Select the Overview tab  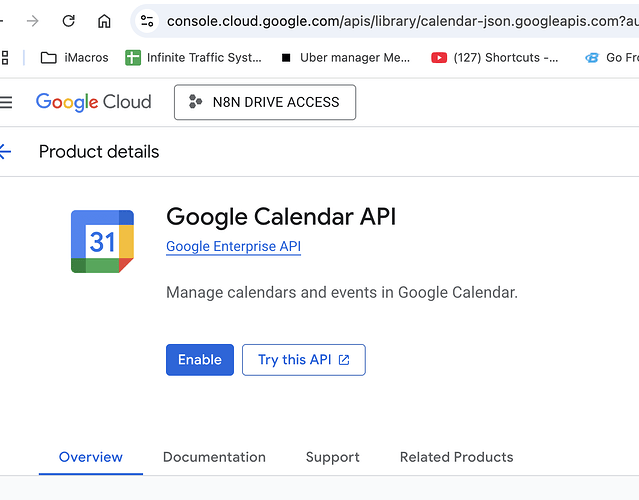coord(90,457)
